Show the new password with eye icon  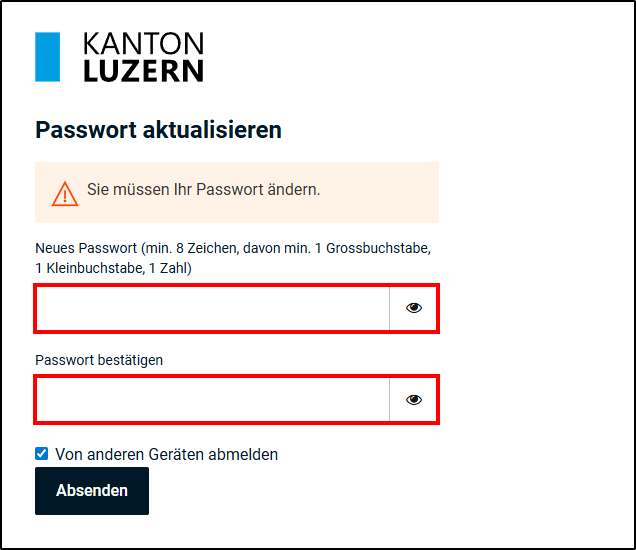(x=414, y=308)
